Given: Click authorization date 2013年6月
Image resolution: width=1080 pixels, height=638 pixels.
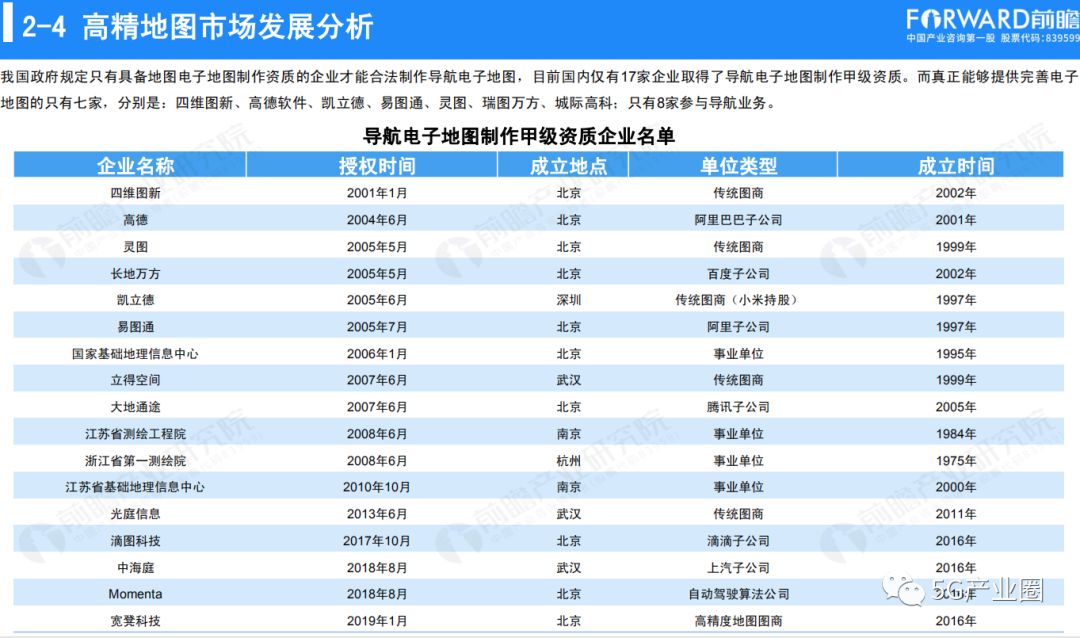Looking at the screenshot, I should [377, 513].
